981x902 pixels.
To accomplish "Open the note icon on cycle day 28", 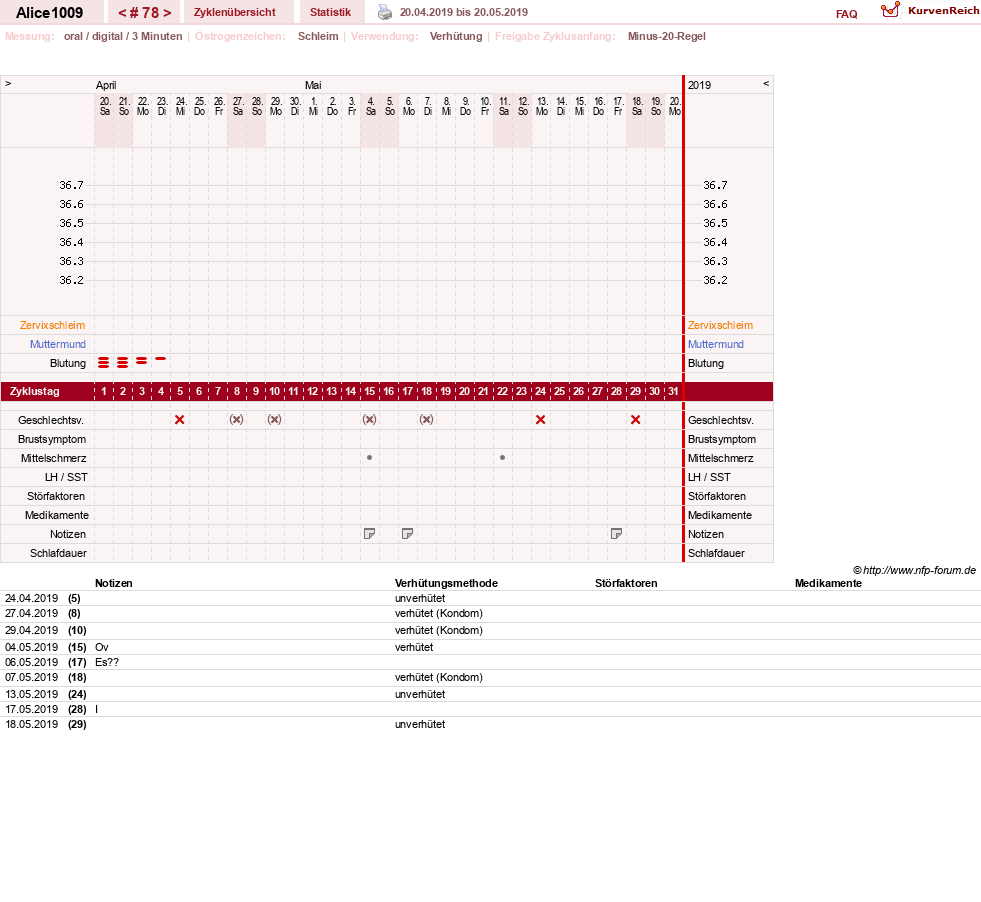I will pyautogui.click(x=616, y=534).
